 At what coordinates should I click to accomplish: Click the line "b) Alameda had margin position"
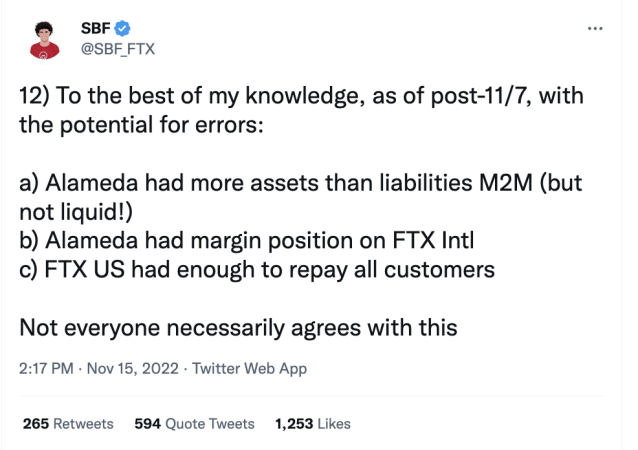coord(244,240)
